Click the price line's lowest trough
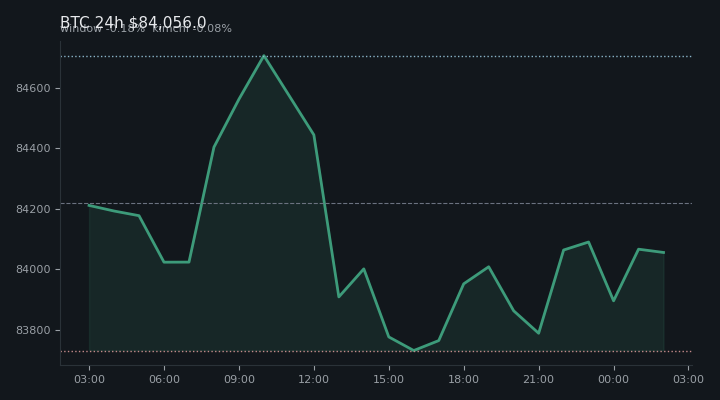 tap(413, 350)
